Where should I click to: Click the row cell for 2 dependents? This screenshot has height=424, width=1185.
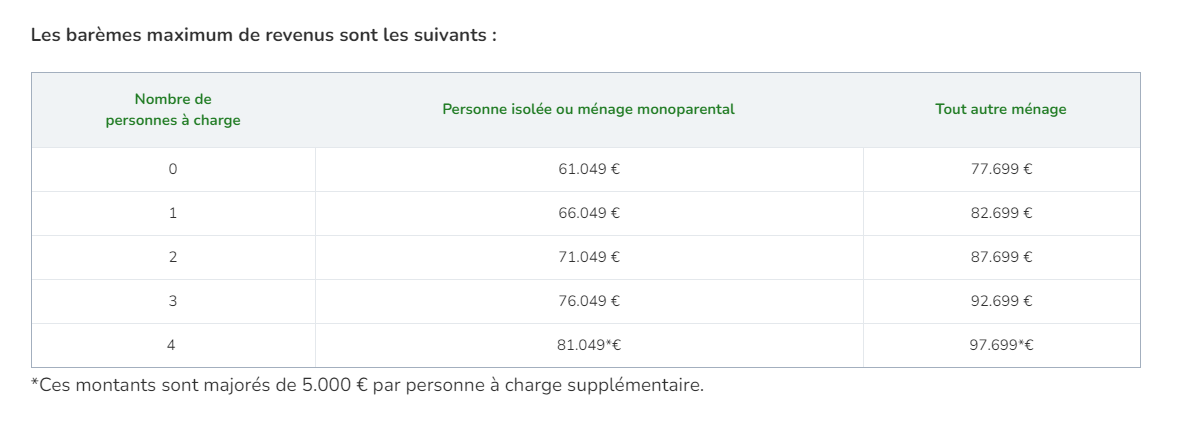pos(173,258)
